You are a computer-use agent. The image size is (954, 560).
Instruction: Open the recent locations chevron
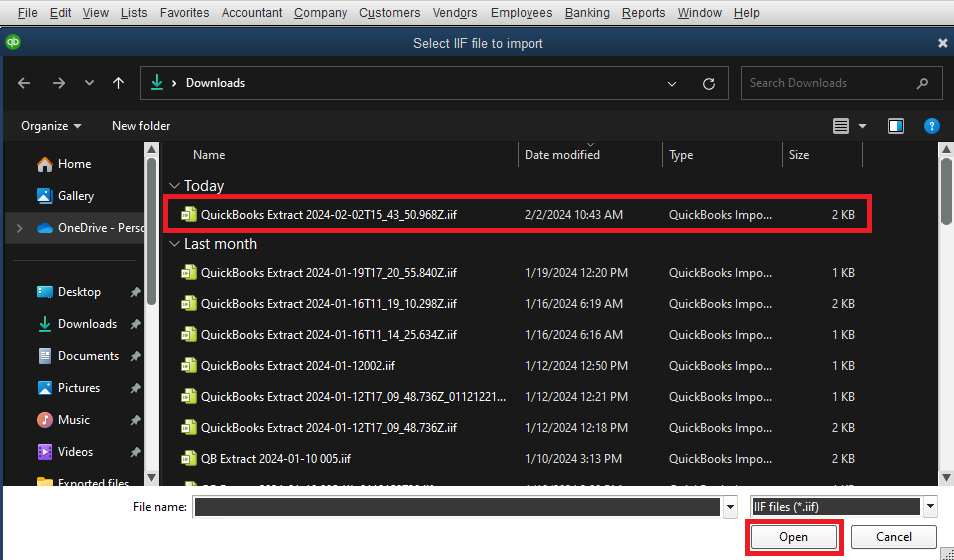pyautogui.click(x=89, y=83)
